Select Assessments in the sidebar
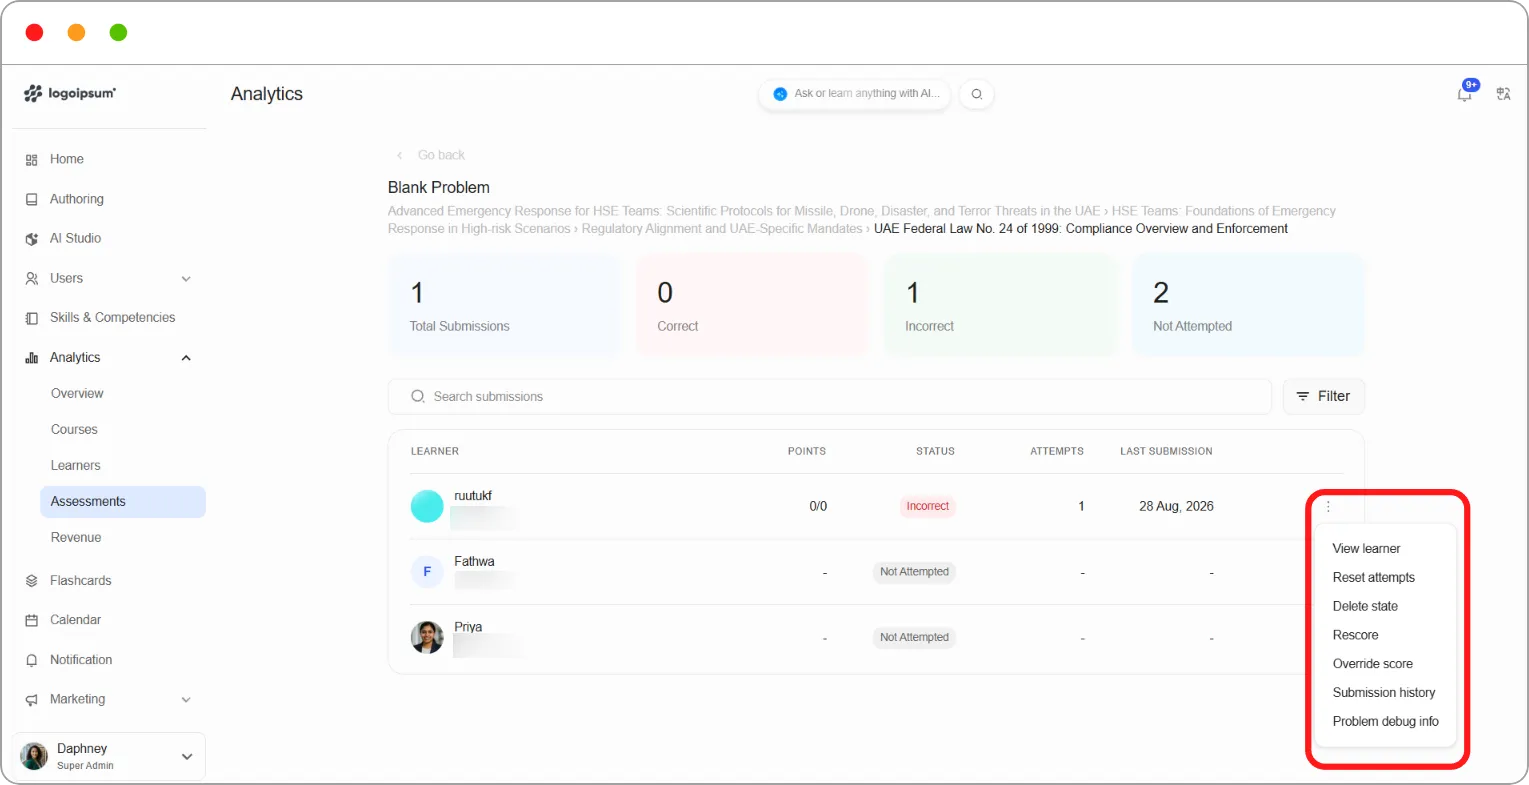This screenshot has width=1529, height=785. [123, 502]
